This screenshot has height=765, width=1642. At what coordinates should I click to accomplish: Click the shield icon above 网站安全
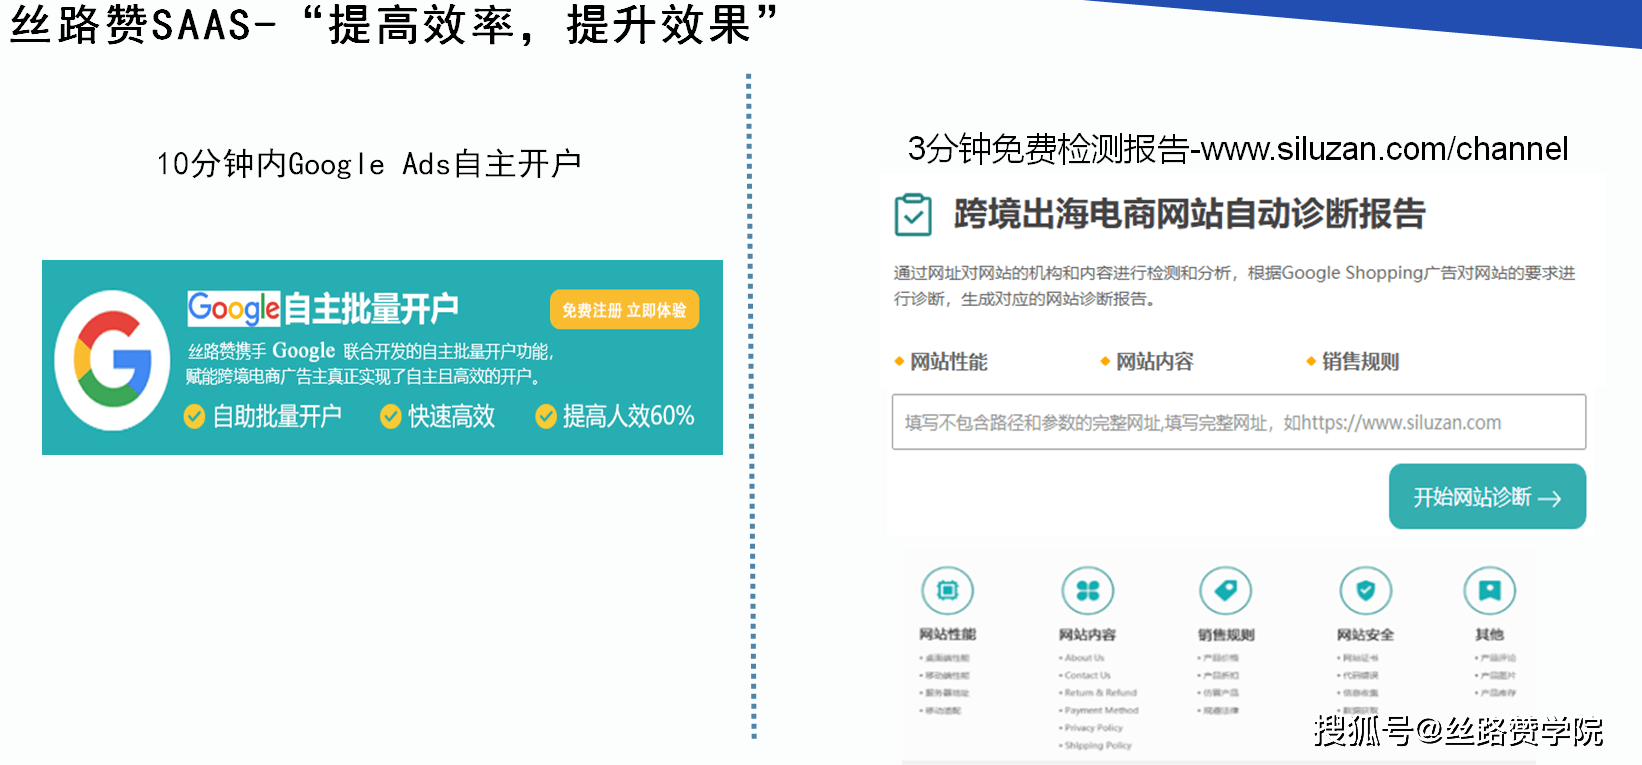tap(1366, 591)
